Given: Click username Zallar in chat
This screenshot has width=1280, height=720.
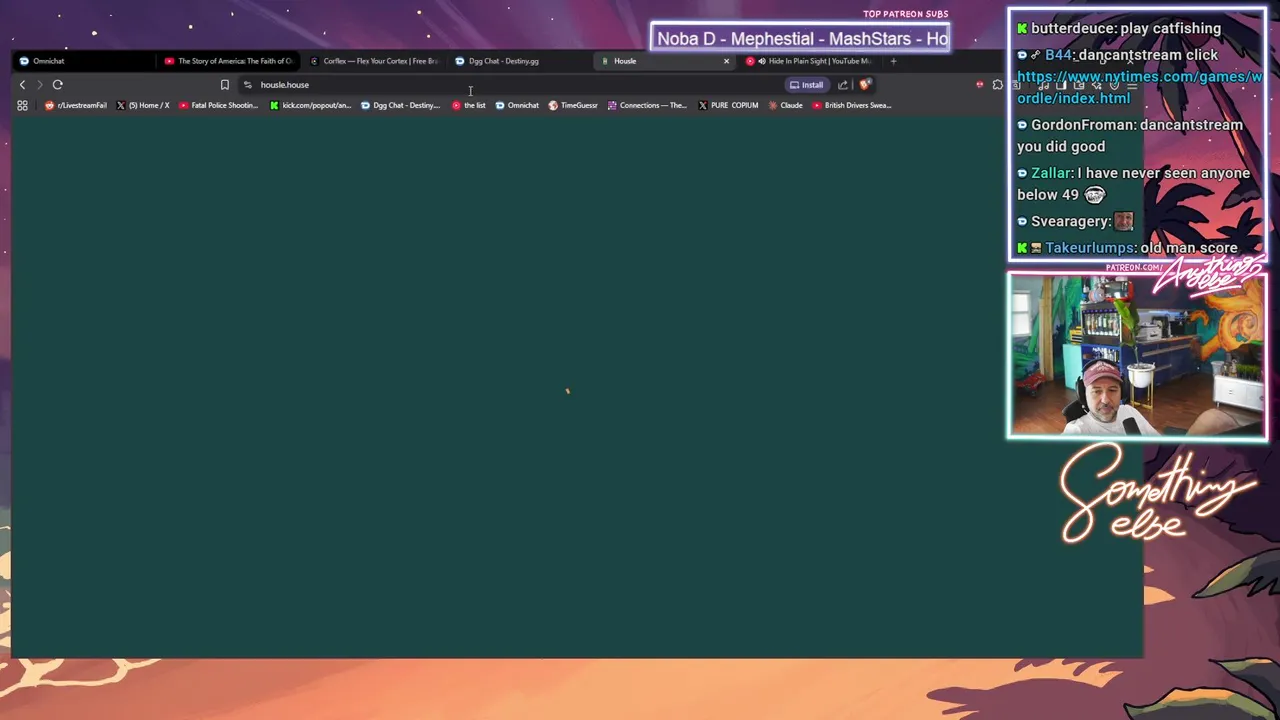Looking at the screenshot, I should tap(1051, 173).
